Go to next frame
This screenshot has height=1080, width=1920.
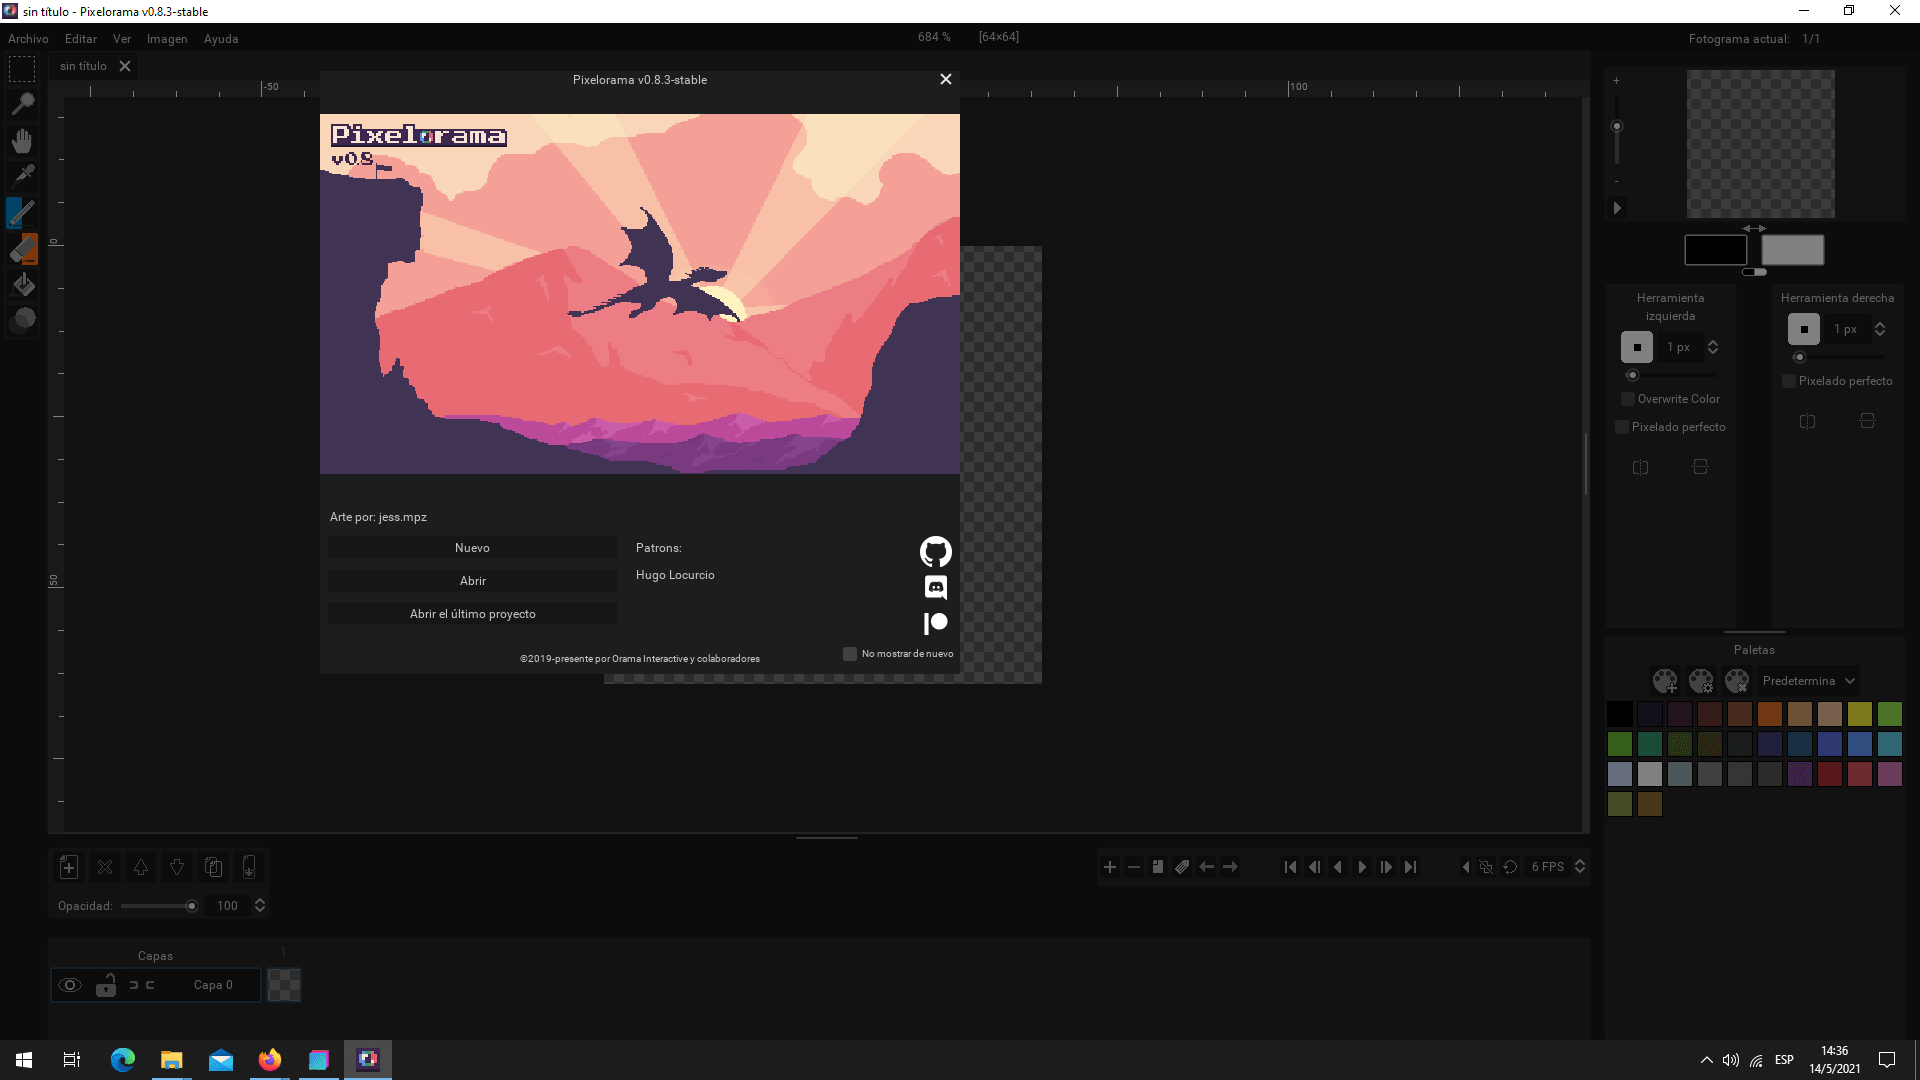pos(1386,867)
